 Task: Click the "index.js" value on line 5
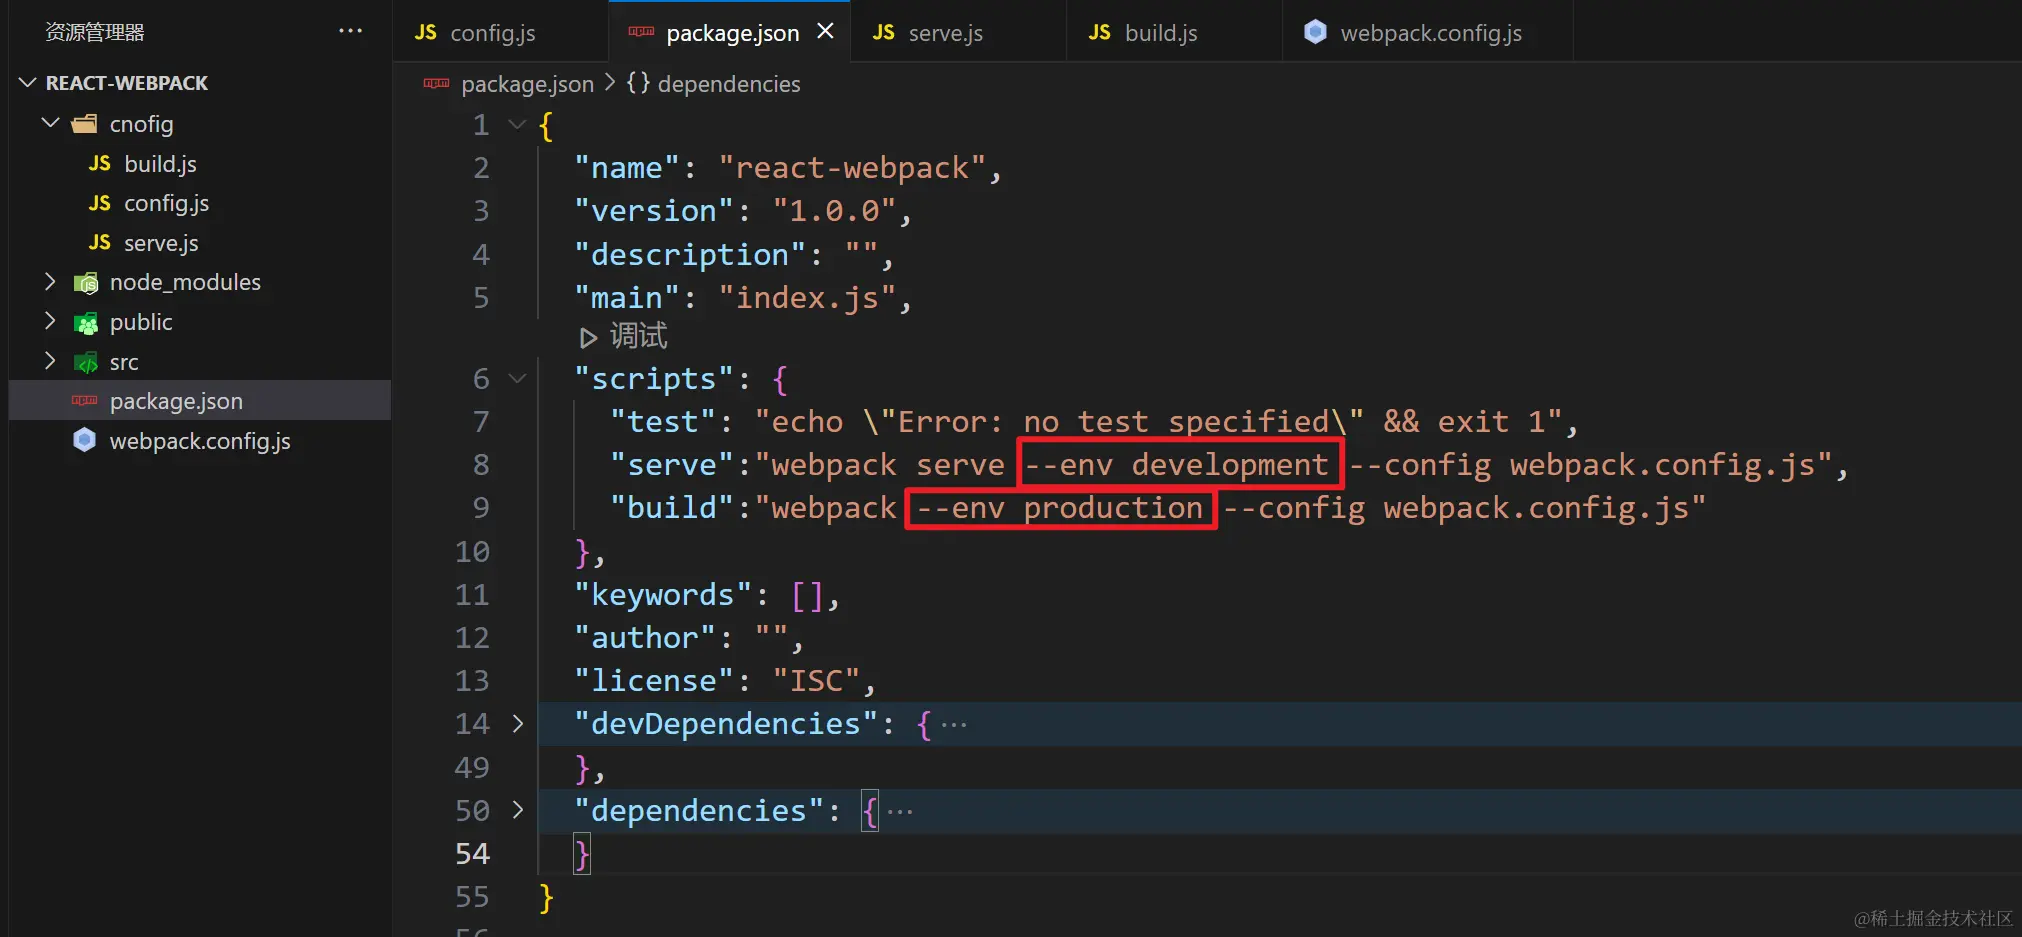(807, 298)
